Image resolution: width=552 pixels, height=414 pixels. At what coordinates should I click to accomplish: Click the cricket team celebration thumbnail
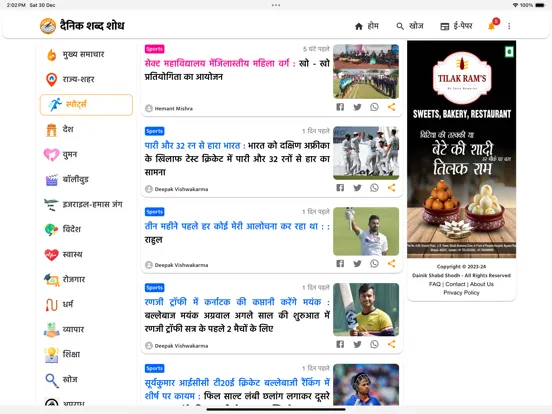point(366,153)
